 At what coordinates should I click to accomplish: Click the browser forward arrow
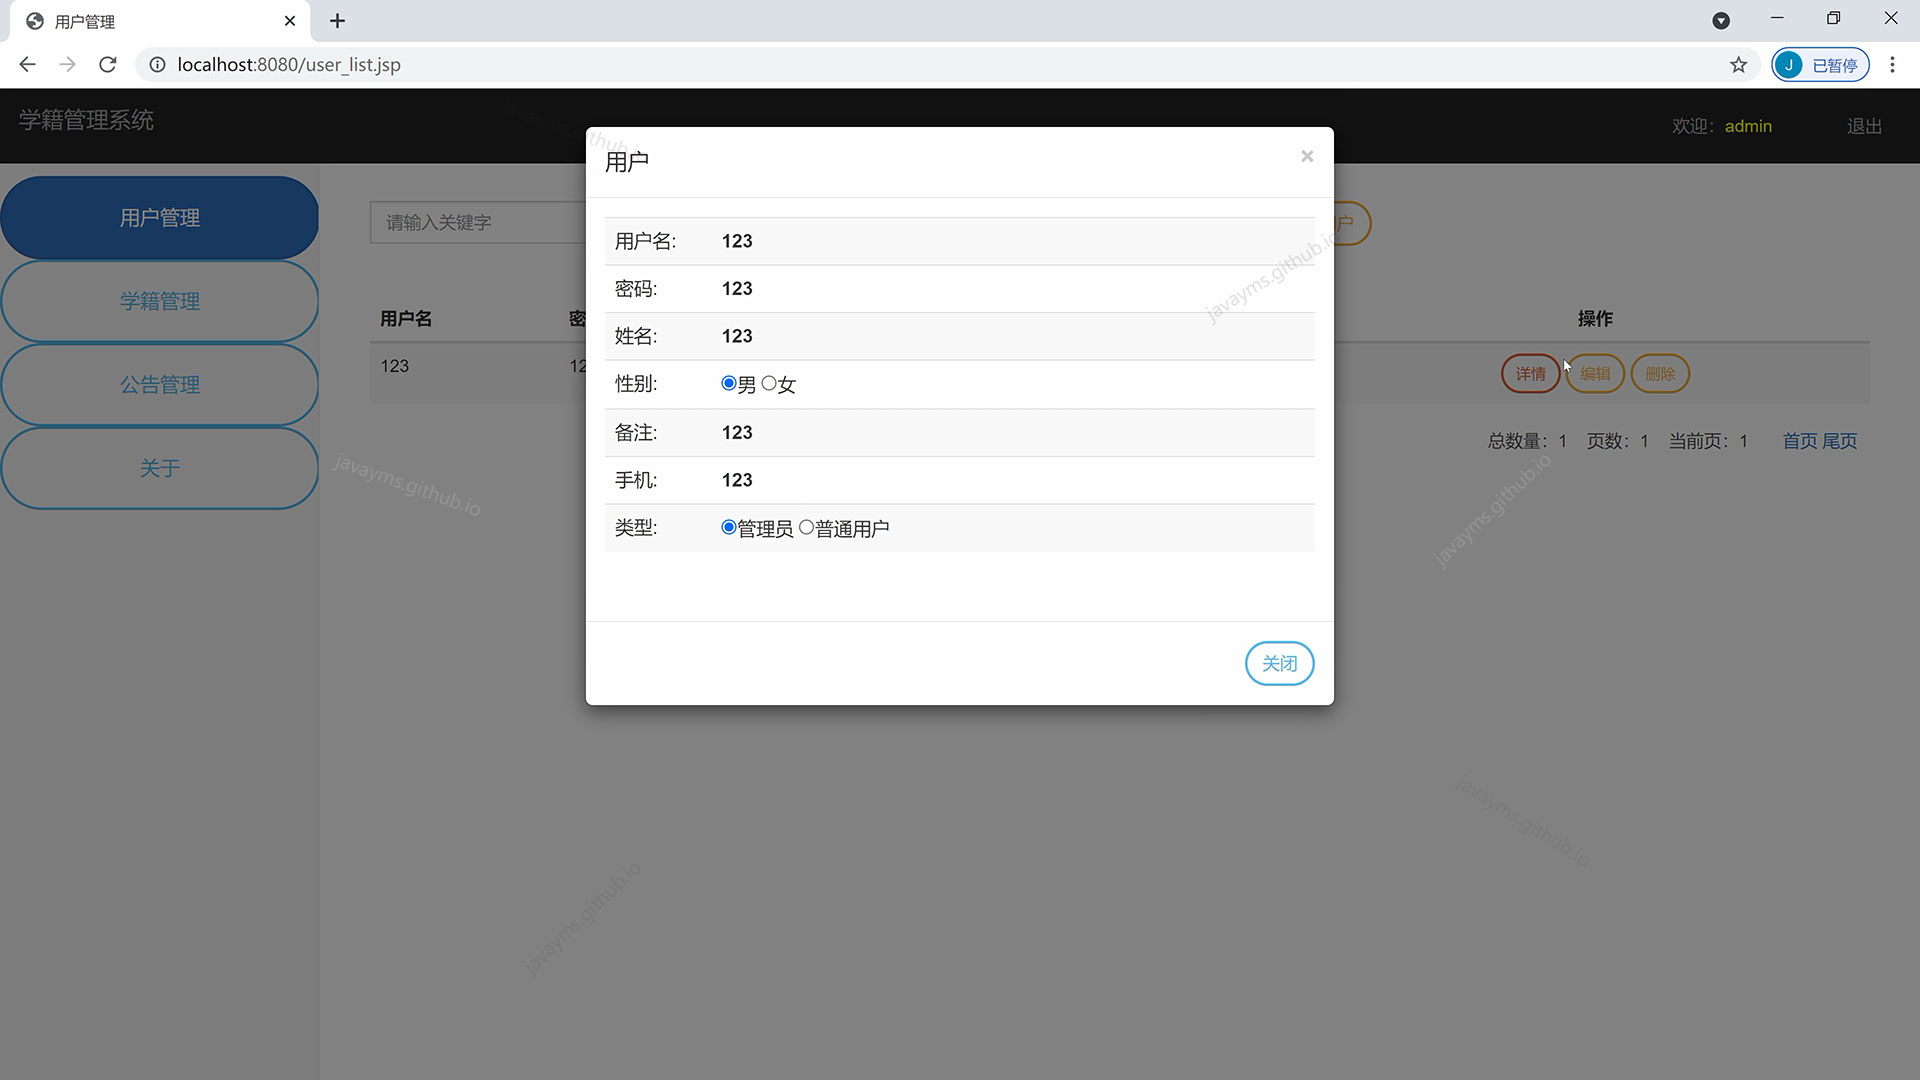[67, 65]
